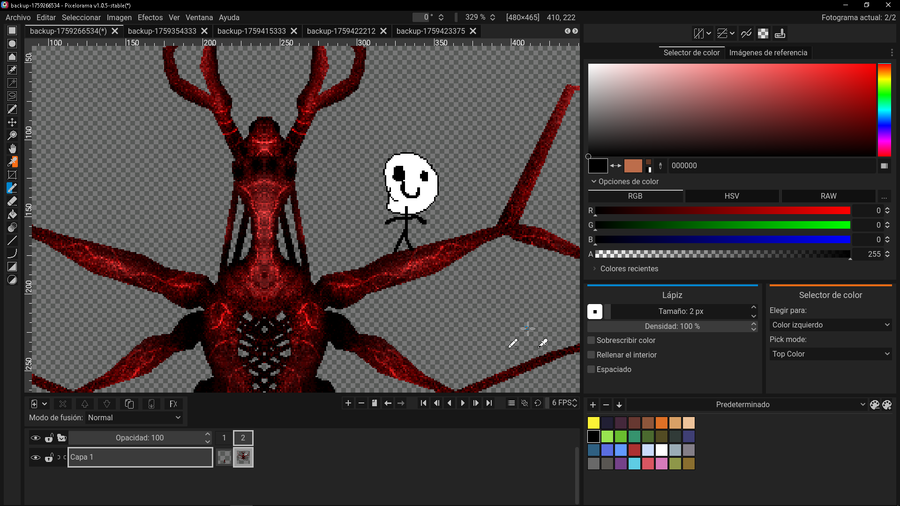900x506 pixels.
Task: Jump to the first frame
Action: [x=423, y=403]
